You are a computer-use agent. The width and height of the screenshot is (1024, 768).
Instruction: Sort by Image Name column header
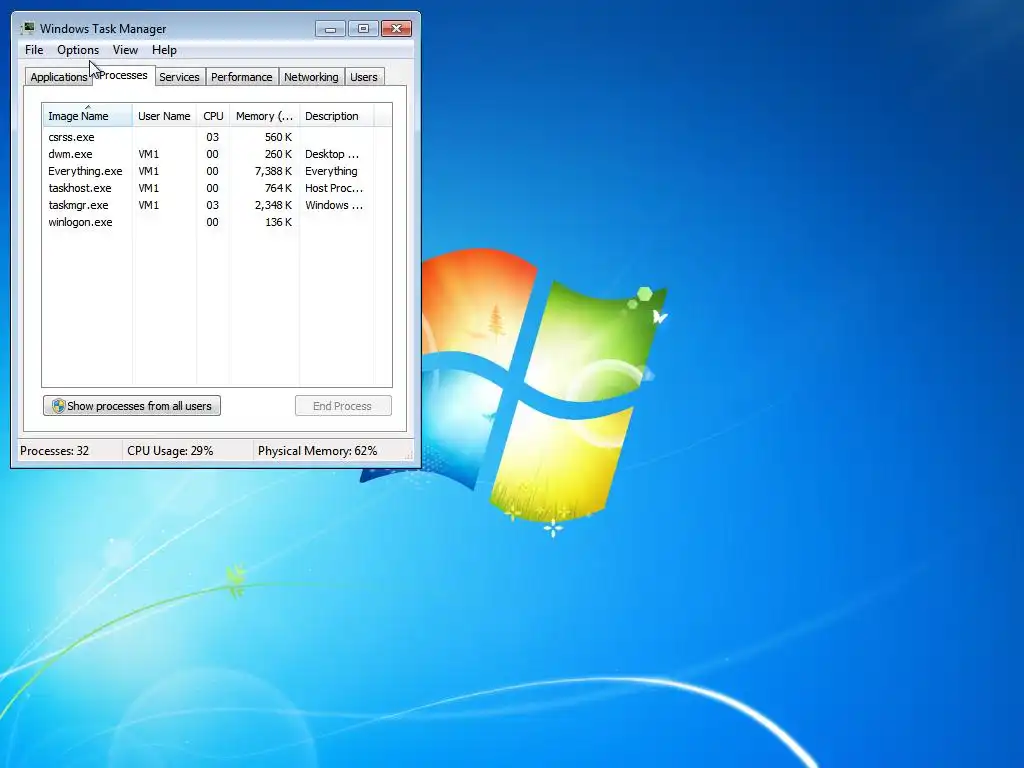click(x=88, y=116)
